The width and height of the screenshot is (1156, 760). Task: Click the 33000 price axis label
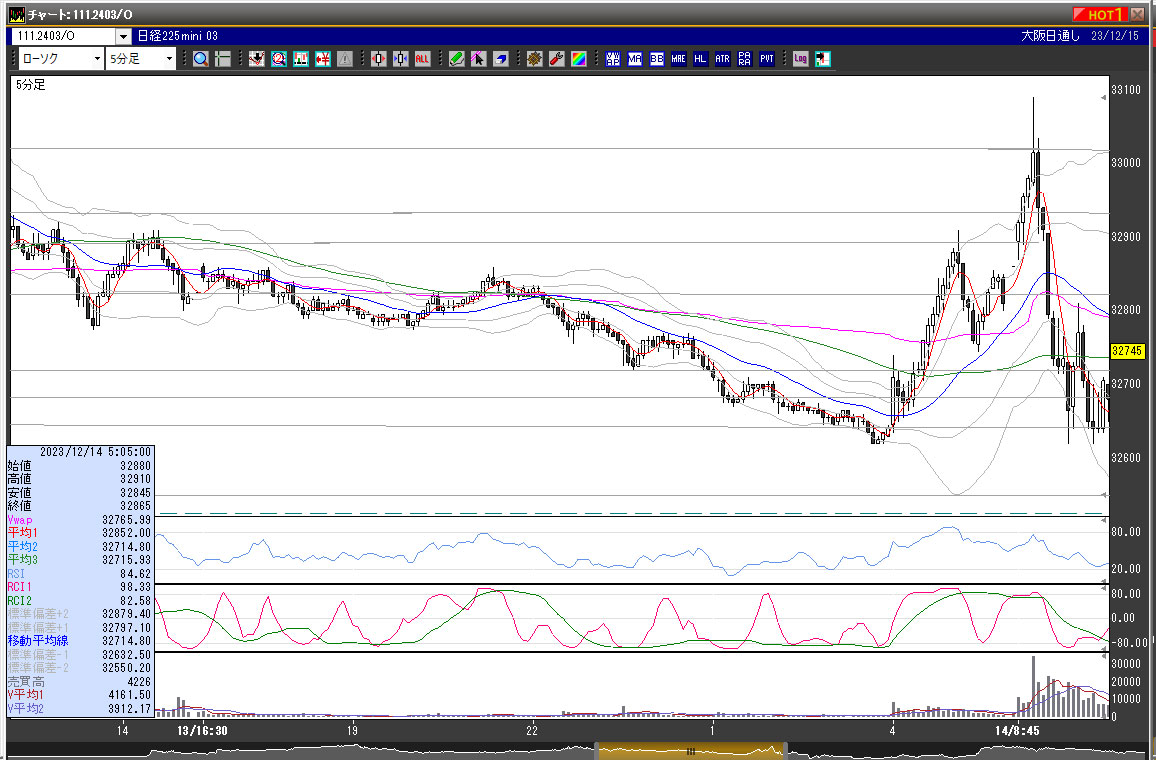[x=1126, y=163]
